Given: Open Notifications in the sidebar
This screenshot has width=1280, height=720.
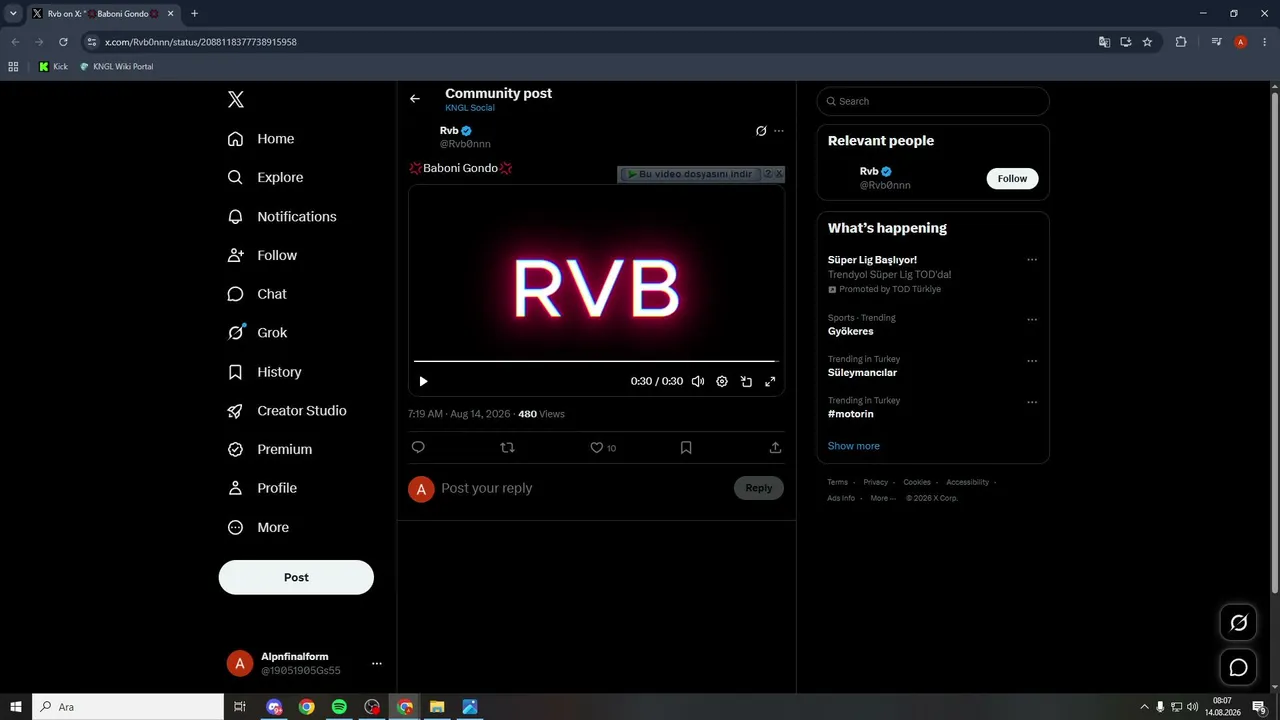Looking at the screenshot, I should coord(282,216).
